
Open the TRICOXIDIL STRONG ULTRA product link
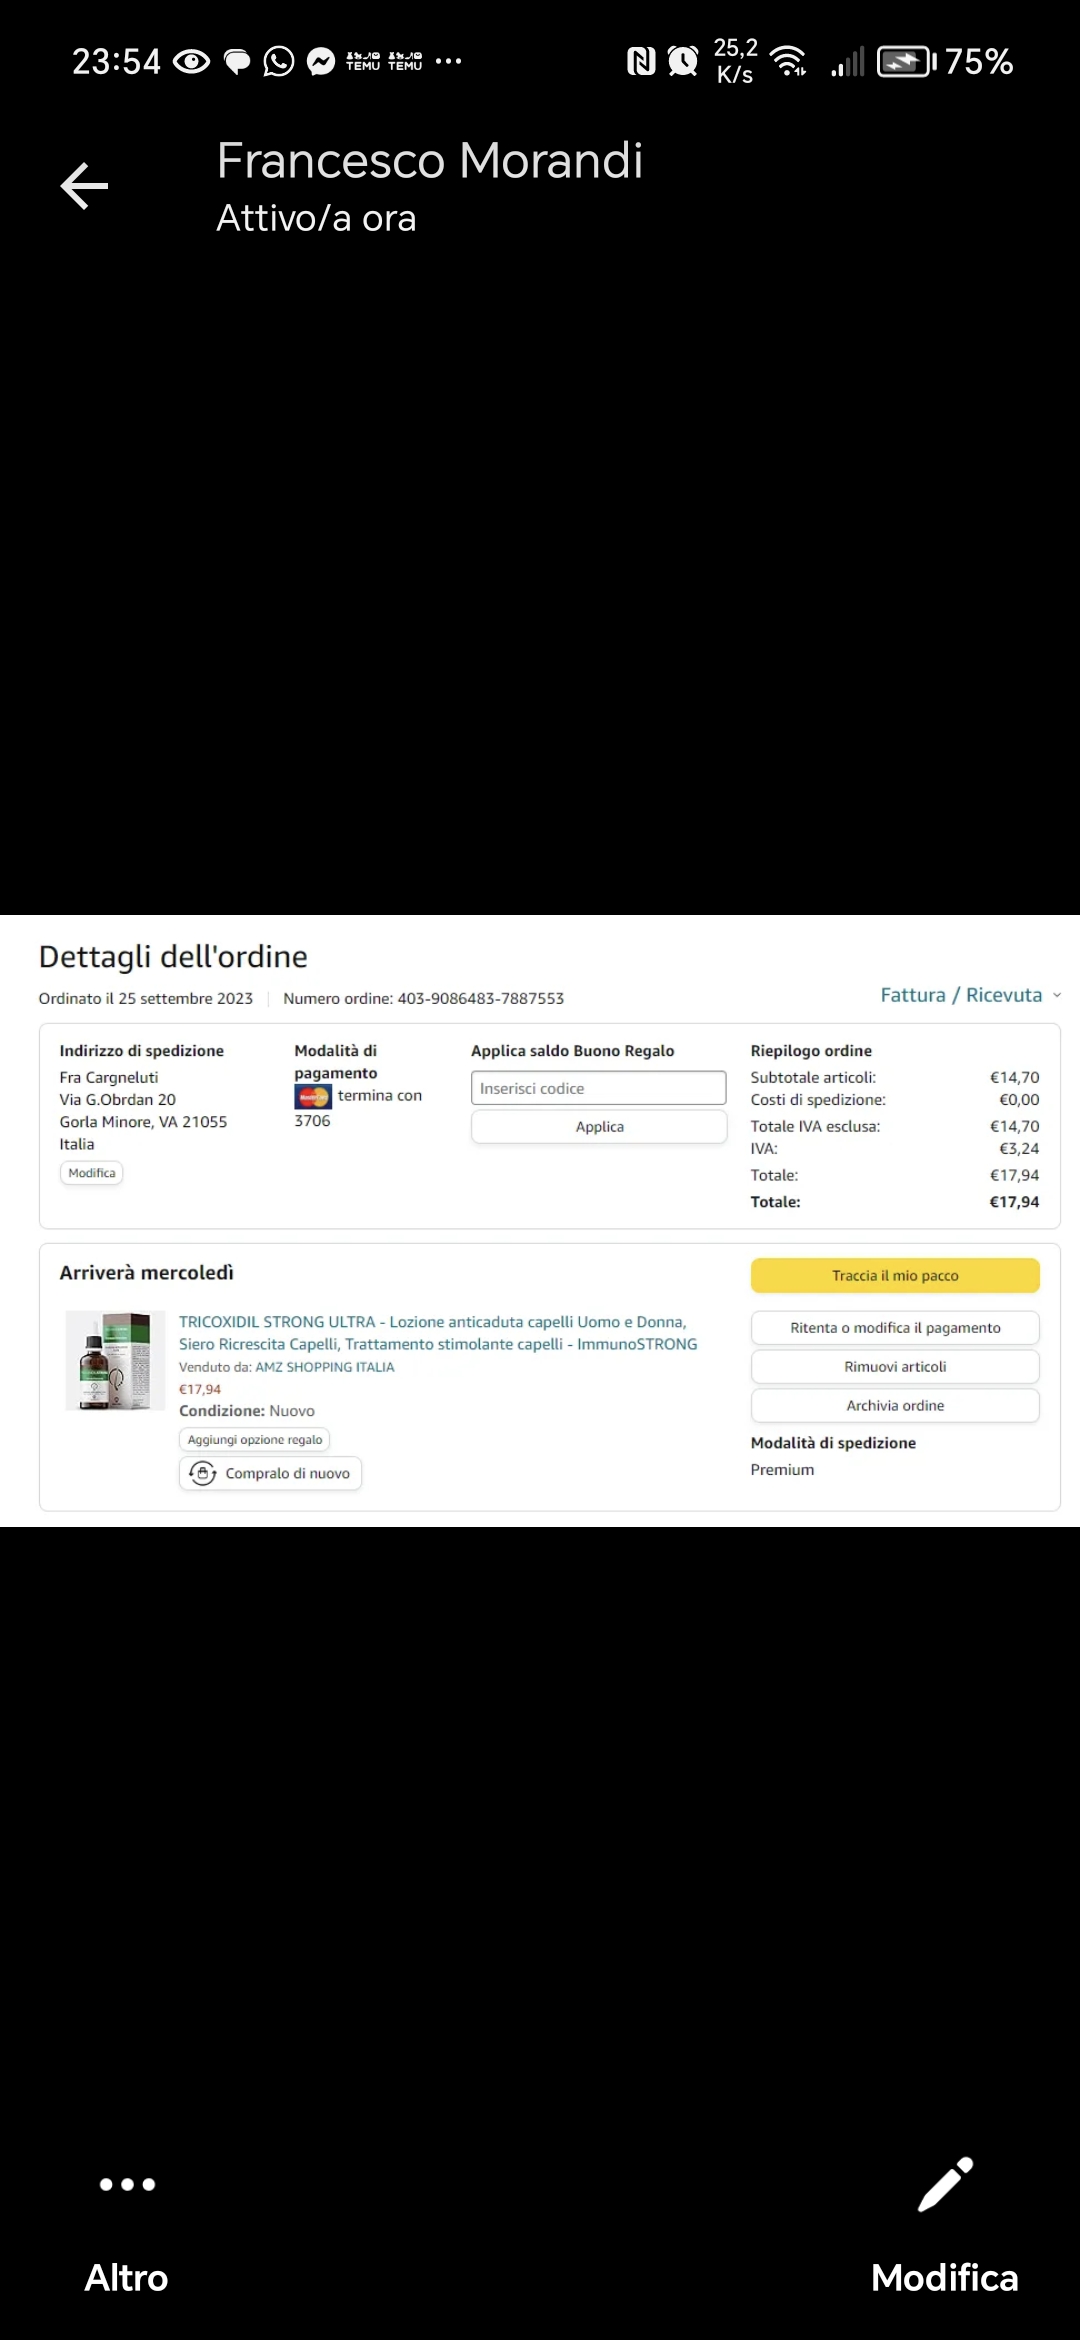[438, 1333]
